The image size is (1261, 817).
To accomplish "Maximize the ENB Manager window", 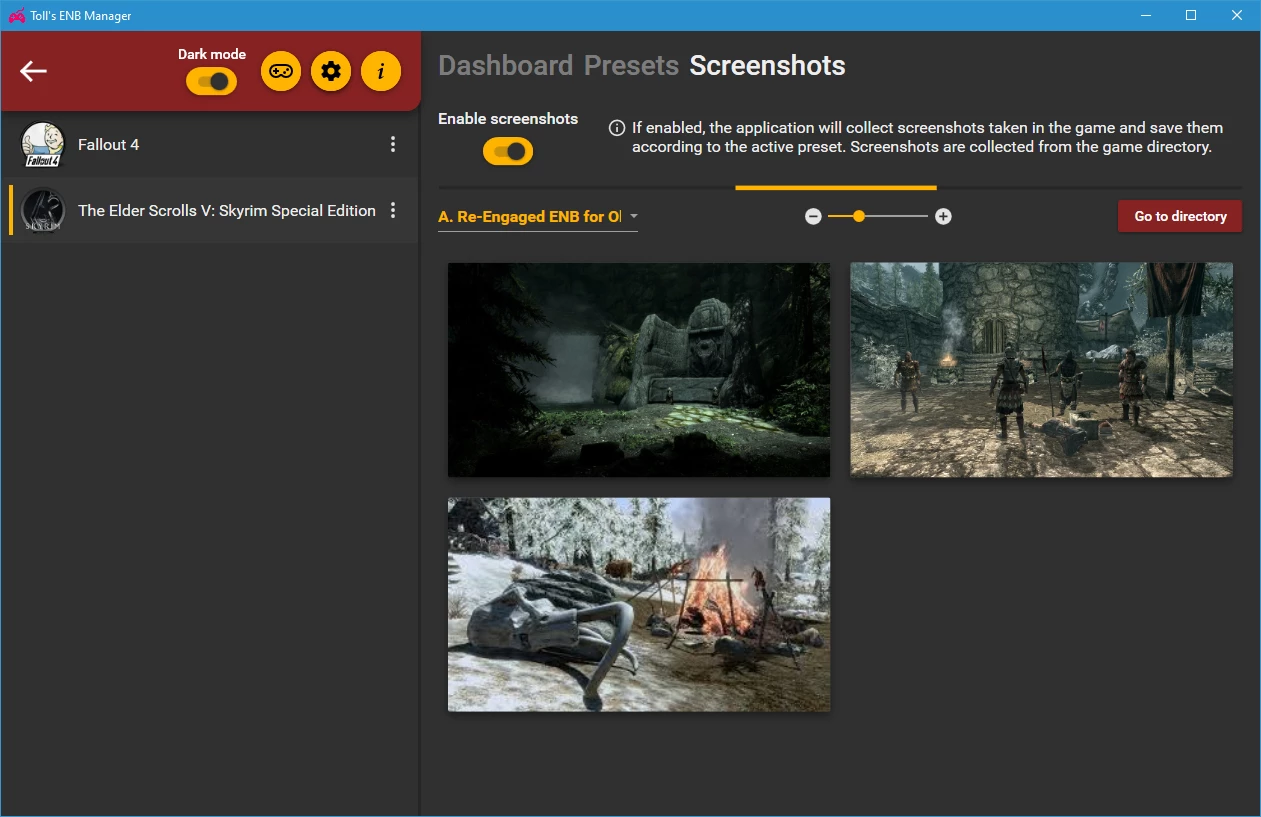I will click(1191, 15).
